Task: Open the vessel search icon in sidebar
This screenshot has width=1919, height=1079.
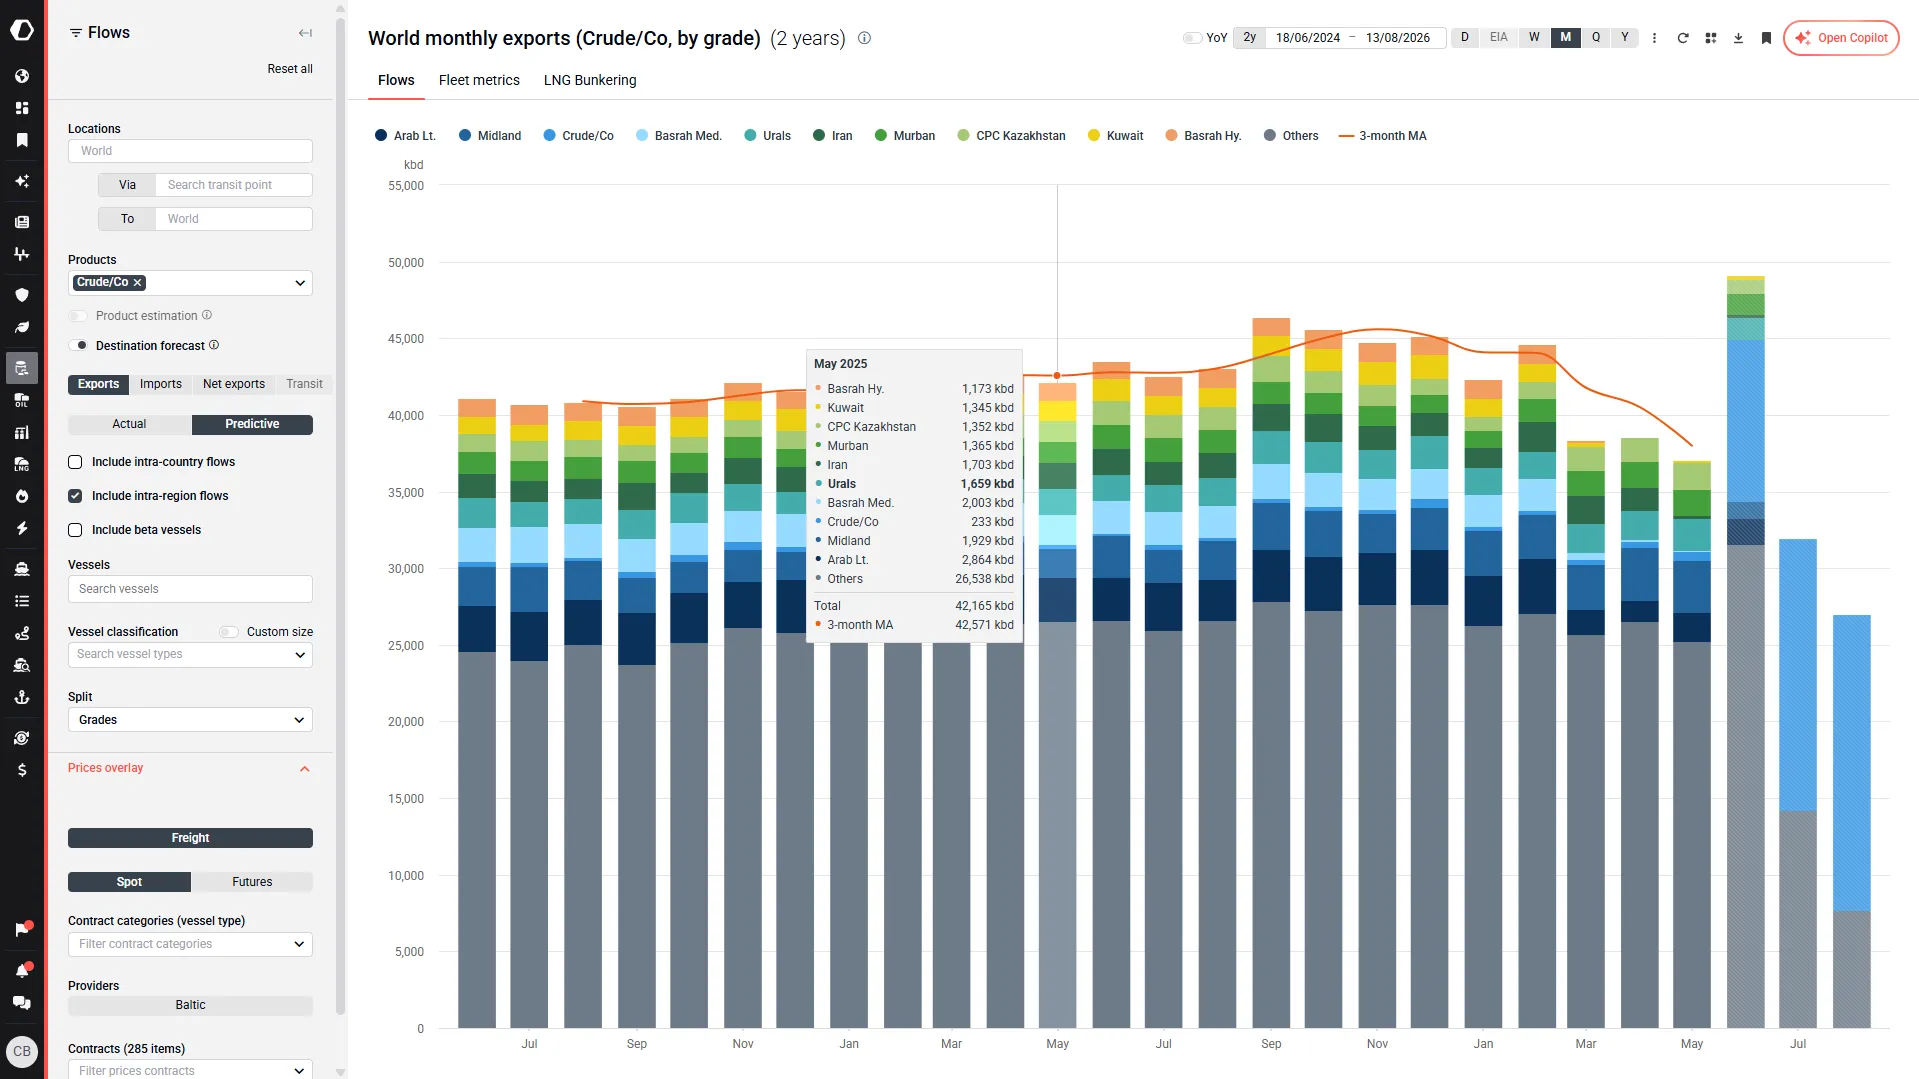Action: click(22, 665)
